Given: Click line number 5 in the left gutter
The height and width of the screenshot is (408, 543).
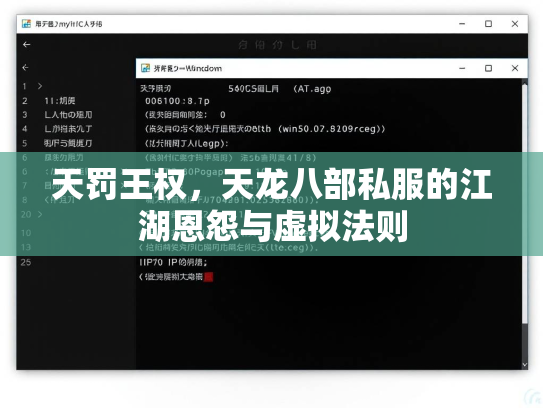Looking at the screenshot, I should (x=25, y=143).
